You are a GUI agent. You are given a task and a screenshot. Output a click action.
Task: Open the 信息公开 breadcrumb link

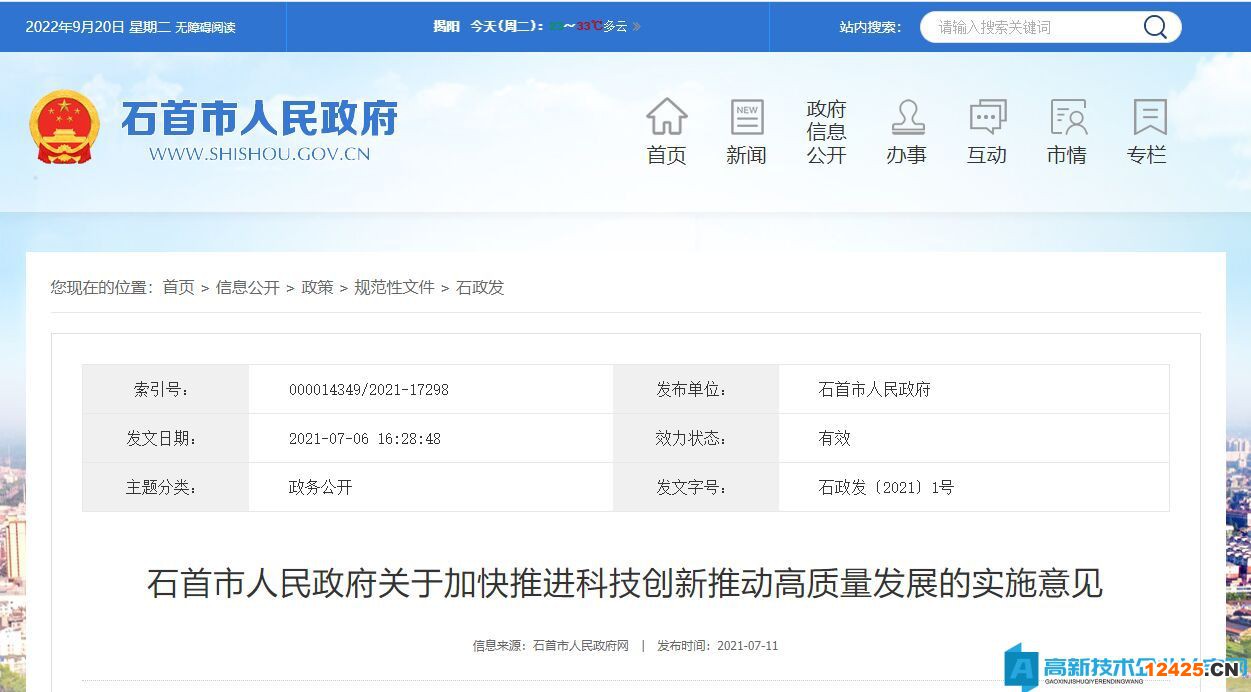click(x=247, y=287)
